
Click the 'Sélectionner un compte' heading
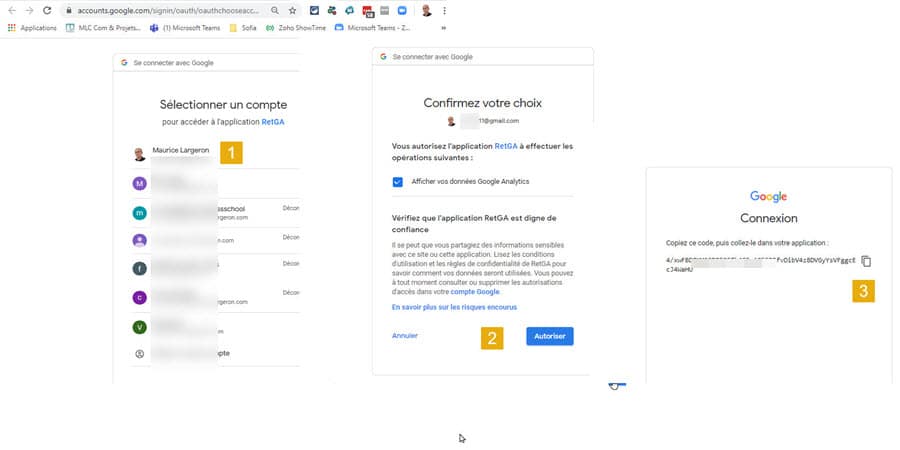[x=223, y=104]
